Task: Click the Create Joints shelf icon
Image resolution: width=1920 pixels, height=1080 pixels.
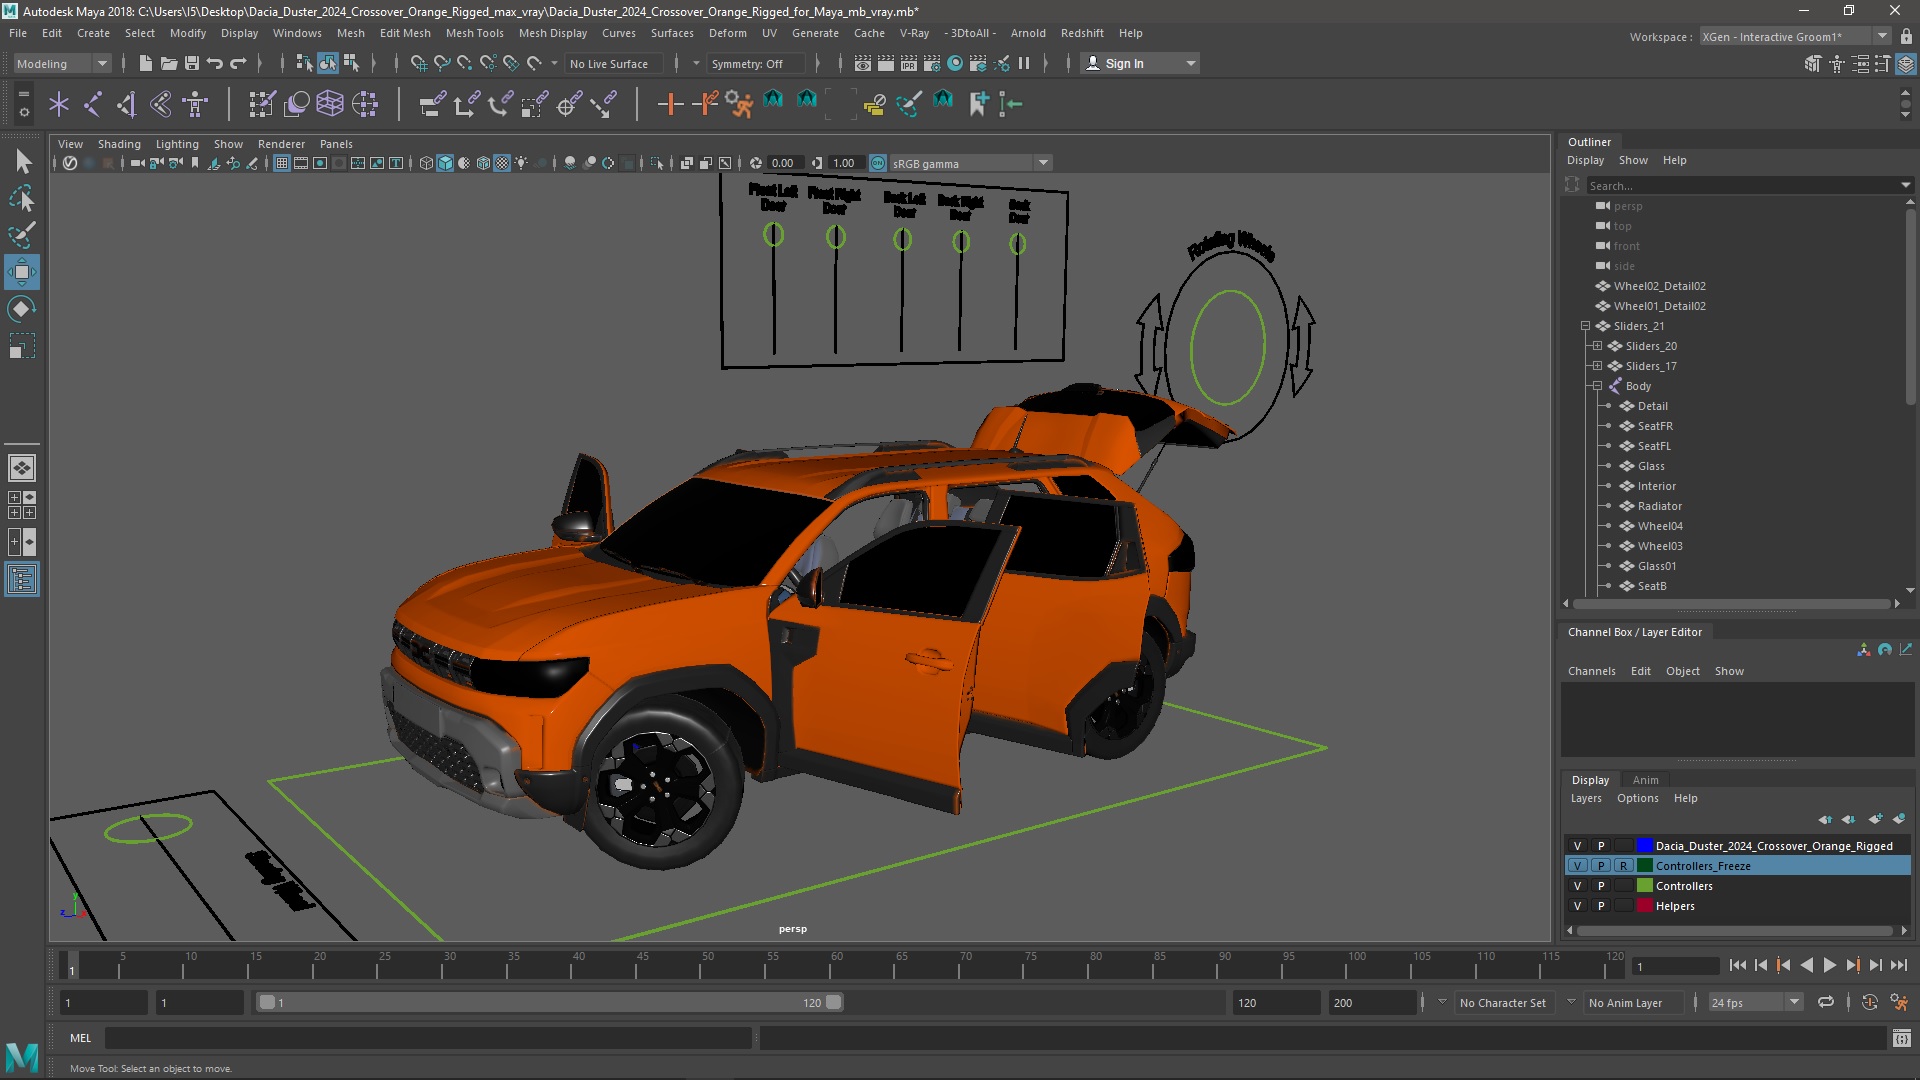Action: click(x=93, y=104)
